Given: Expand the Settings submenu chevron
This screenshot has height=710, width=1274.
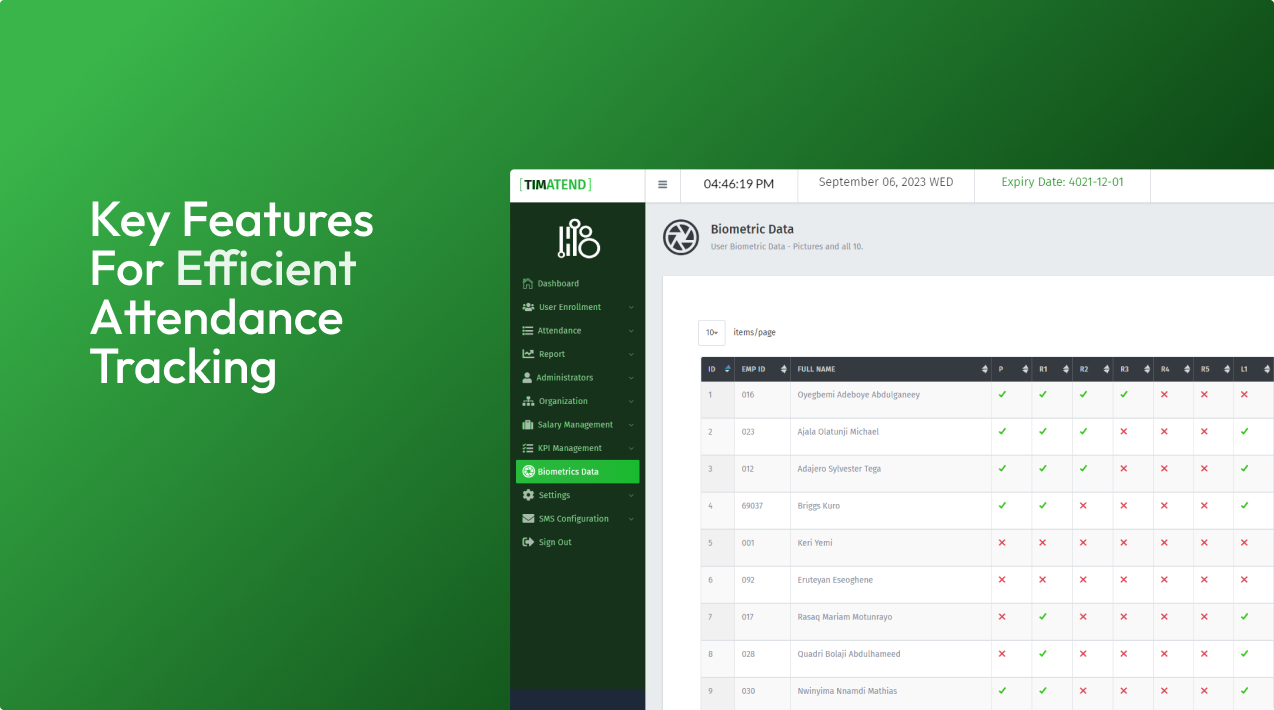Looking at the screenshot, I should 631,495.
